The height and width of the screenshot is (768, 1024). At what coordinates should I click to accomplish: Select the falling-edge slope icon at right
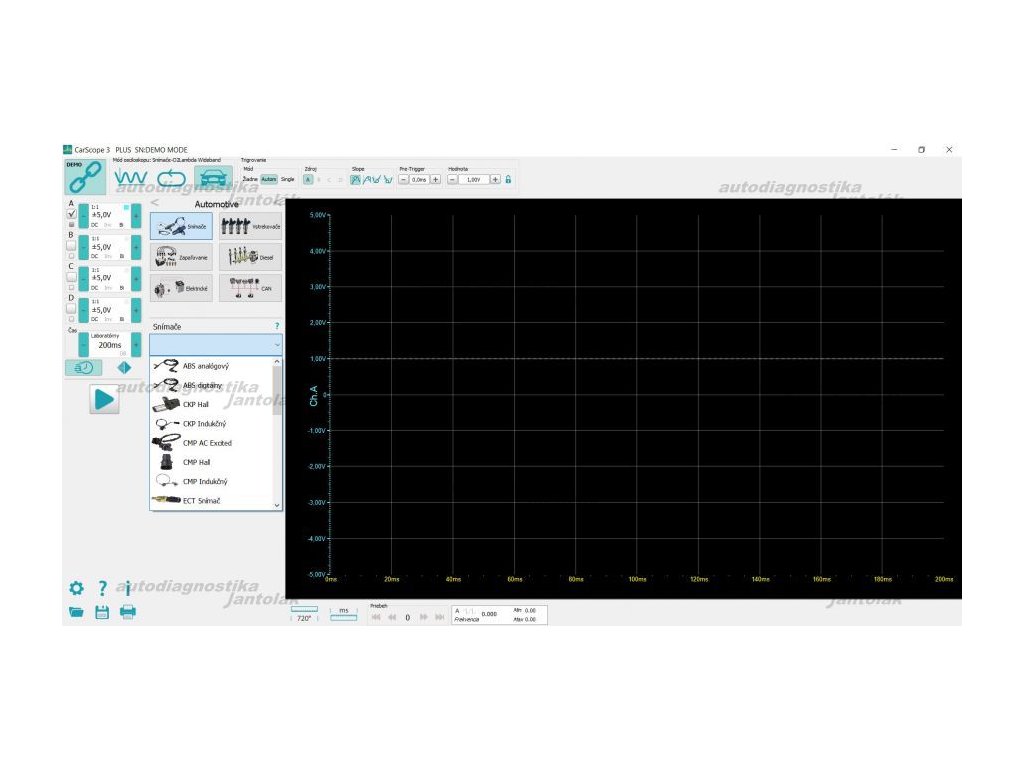click(x=388, y=180)
